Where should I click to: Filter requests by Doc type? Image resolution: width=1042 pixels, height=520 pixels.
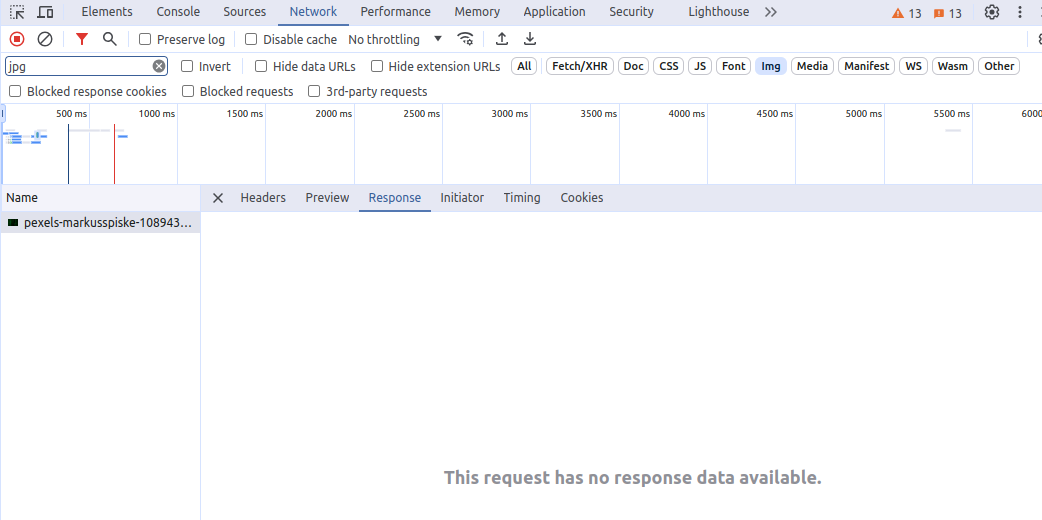pos(633,66)
